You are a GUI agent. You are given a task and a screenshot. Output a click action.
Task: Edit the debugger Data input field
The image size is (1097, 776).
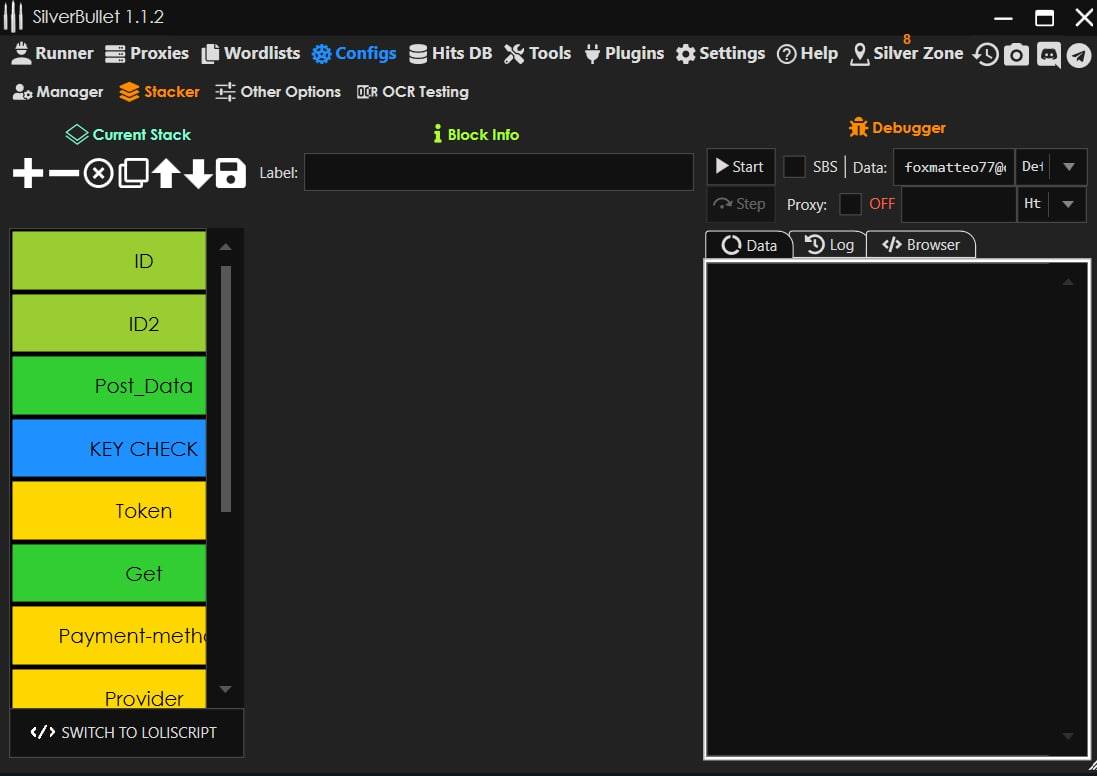954,167
